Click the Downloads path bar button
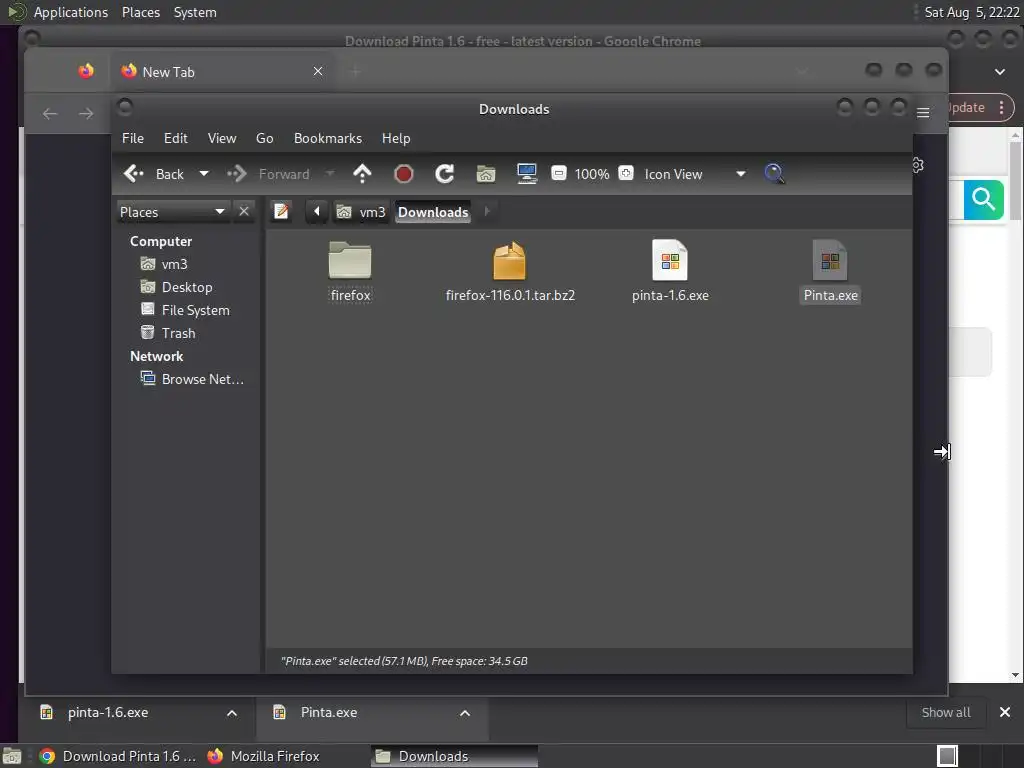The height and width of the screenshot is (768, 1024). pos(433,212)
